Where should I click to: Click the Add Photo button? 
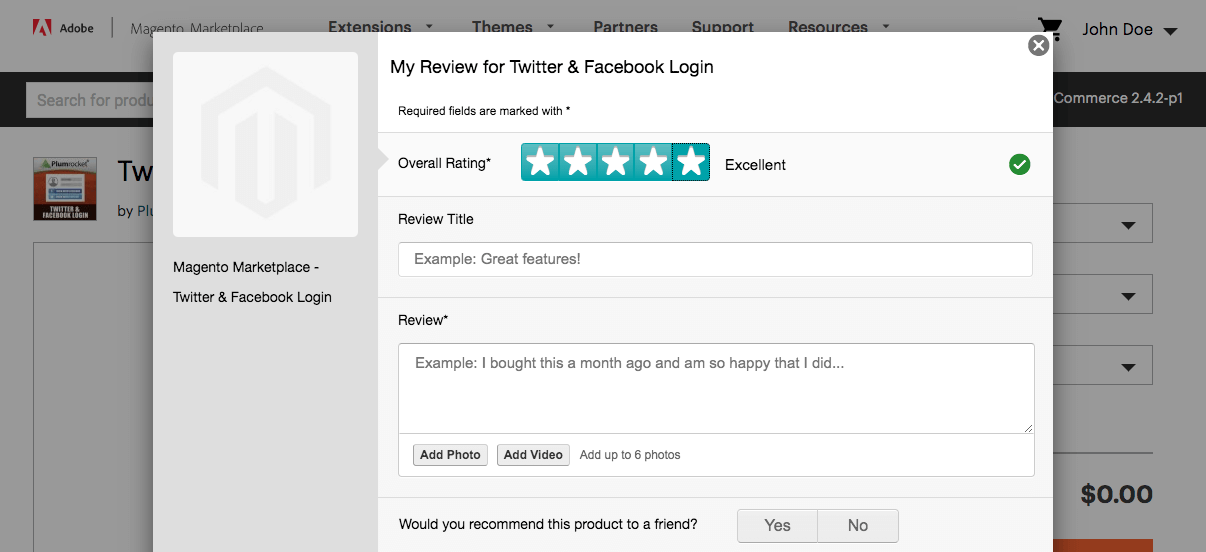[x=450, y=455]
